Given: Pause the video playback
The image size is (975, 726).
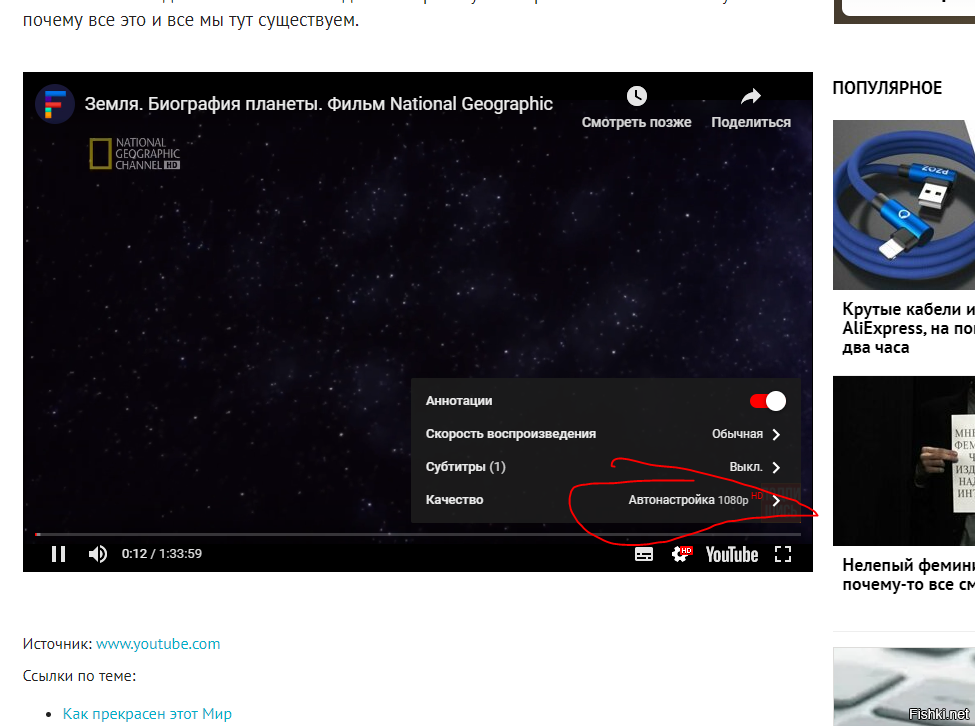Looking at the screenshot, I should click(58, 554).
